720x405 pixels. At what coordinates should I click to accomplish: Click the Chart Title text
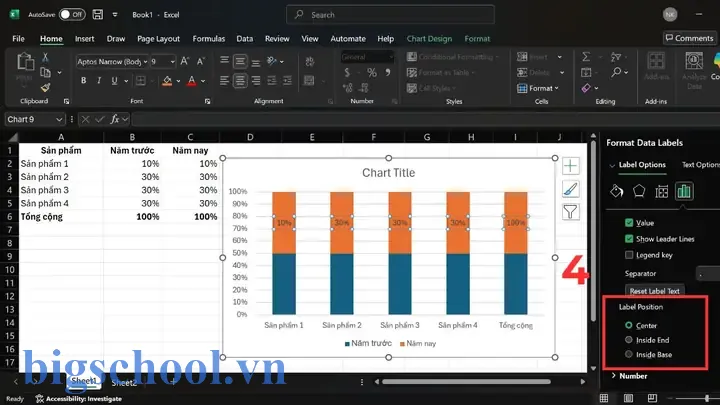tap(388, 173)
